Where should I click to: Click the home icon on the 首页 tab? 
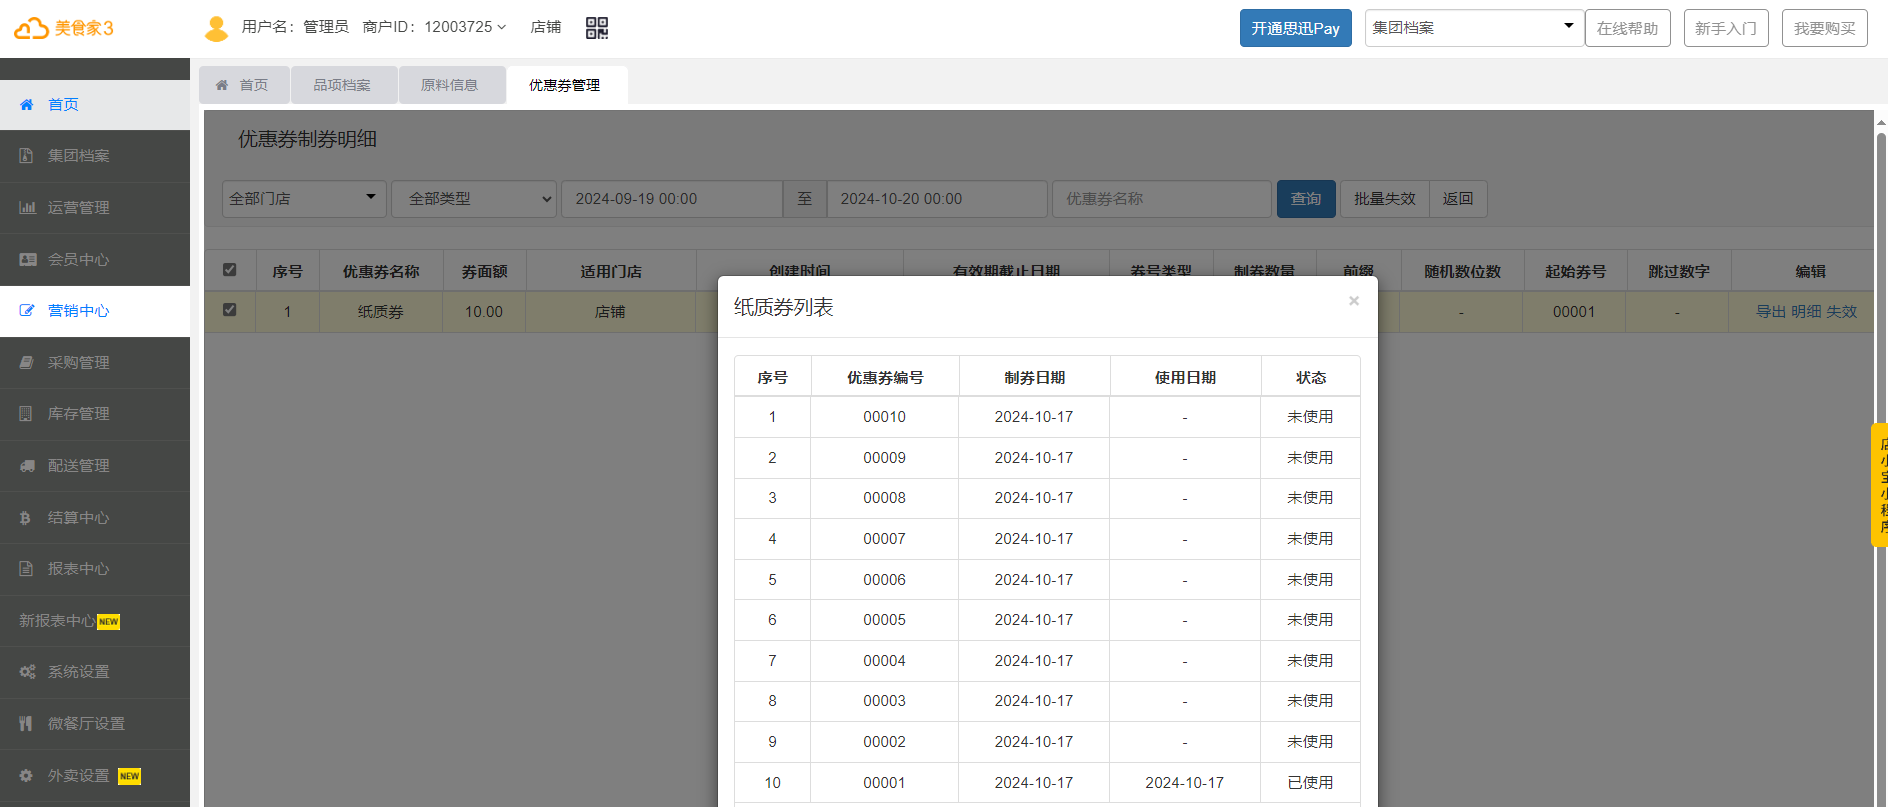pyautogui.click(x=222, y=85)
